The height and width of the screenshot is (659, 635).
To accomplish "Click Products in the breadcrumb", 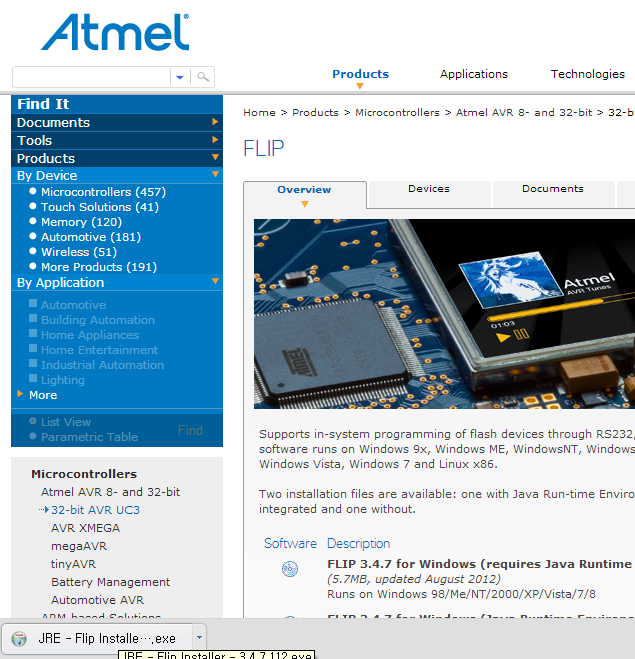I will click(315, 113).
